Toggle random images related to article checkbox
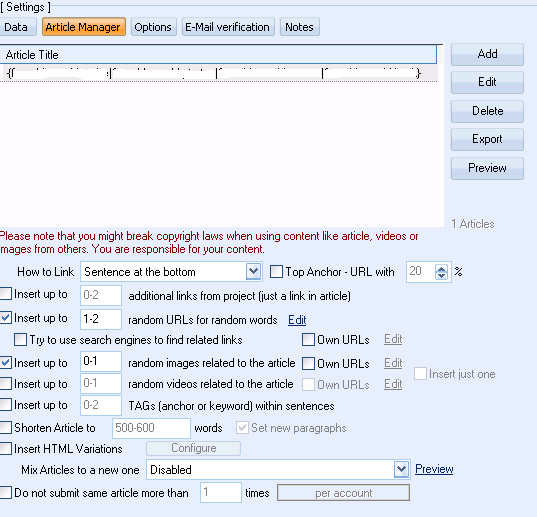The height and width of the screenshot is (517, 537). point(5,363)
